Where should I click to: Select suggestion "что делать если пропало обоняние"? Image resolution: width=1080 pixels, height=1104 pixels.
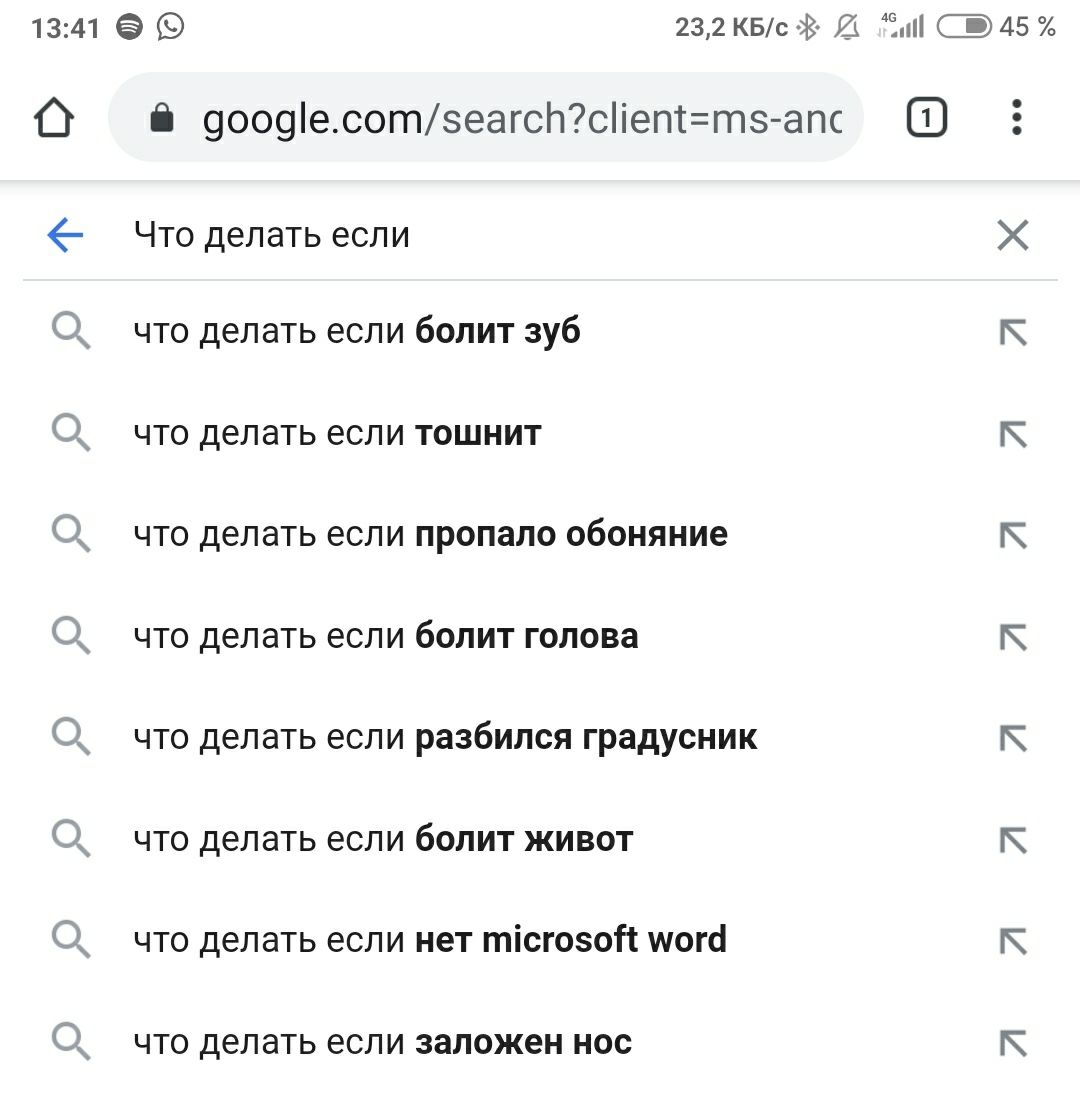tap(540, 534)
